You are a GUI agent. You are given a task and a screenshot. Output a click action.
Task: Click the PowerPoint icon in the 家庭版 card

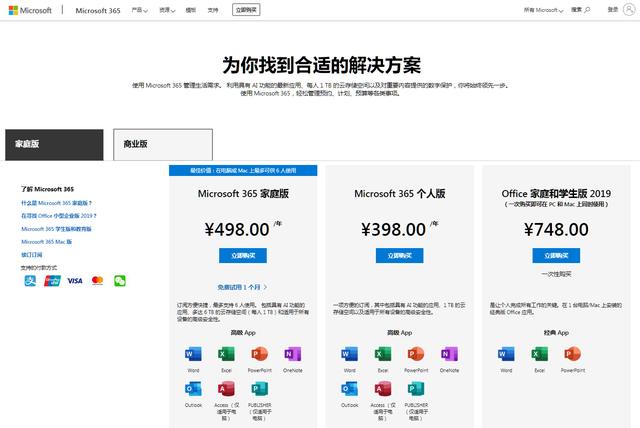point(260,354)
